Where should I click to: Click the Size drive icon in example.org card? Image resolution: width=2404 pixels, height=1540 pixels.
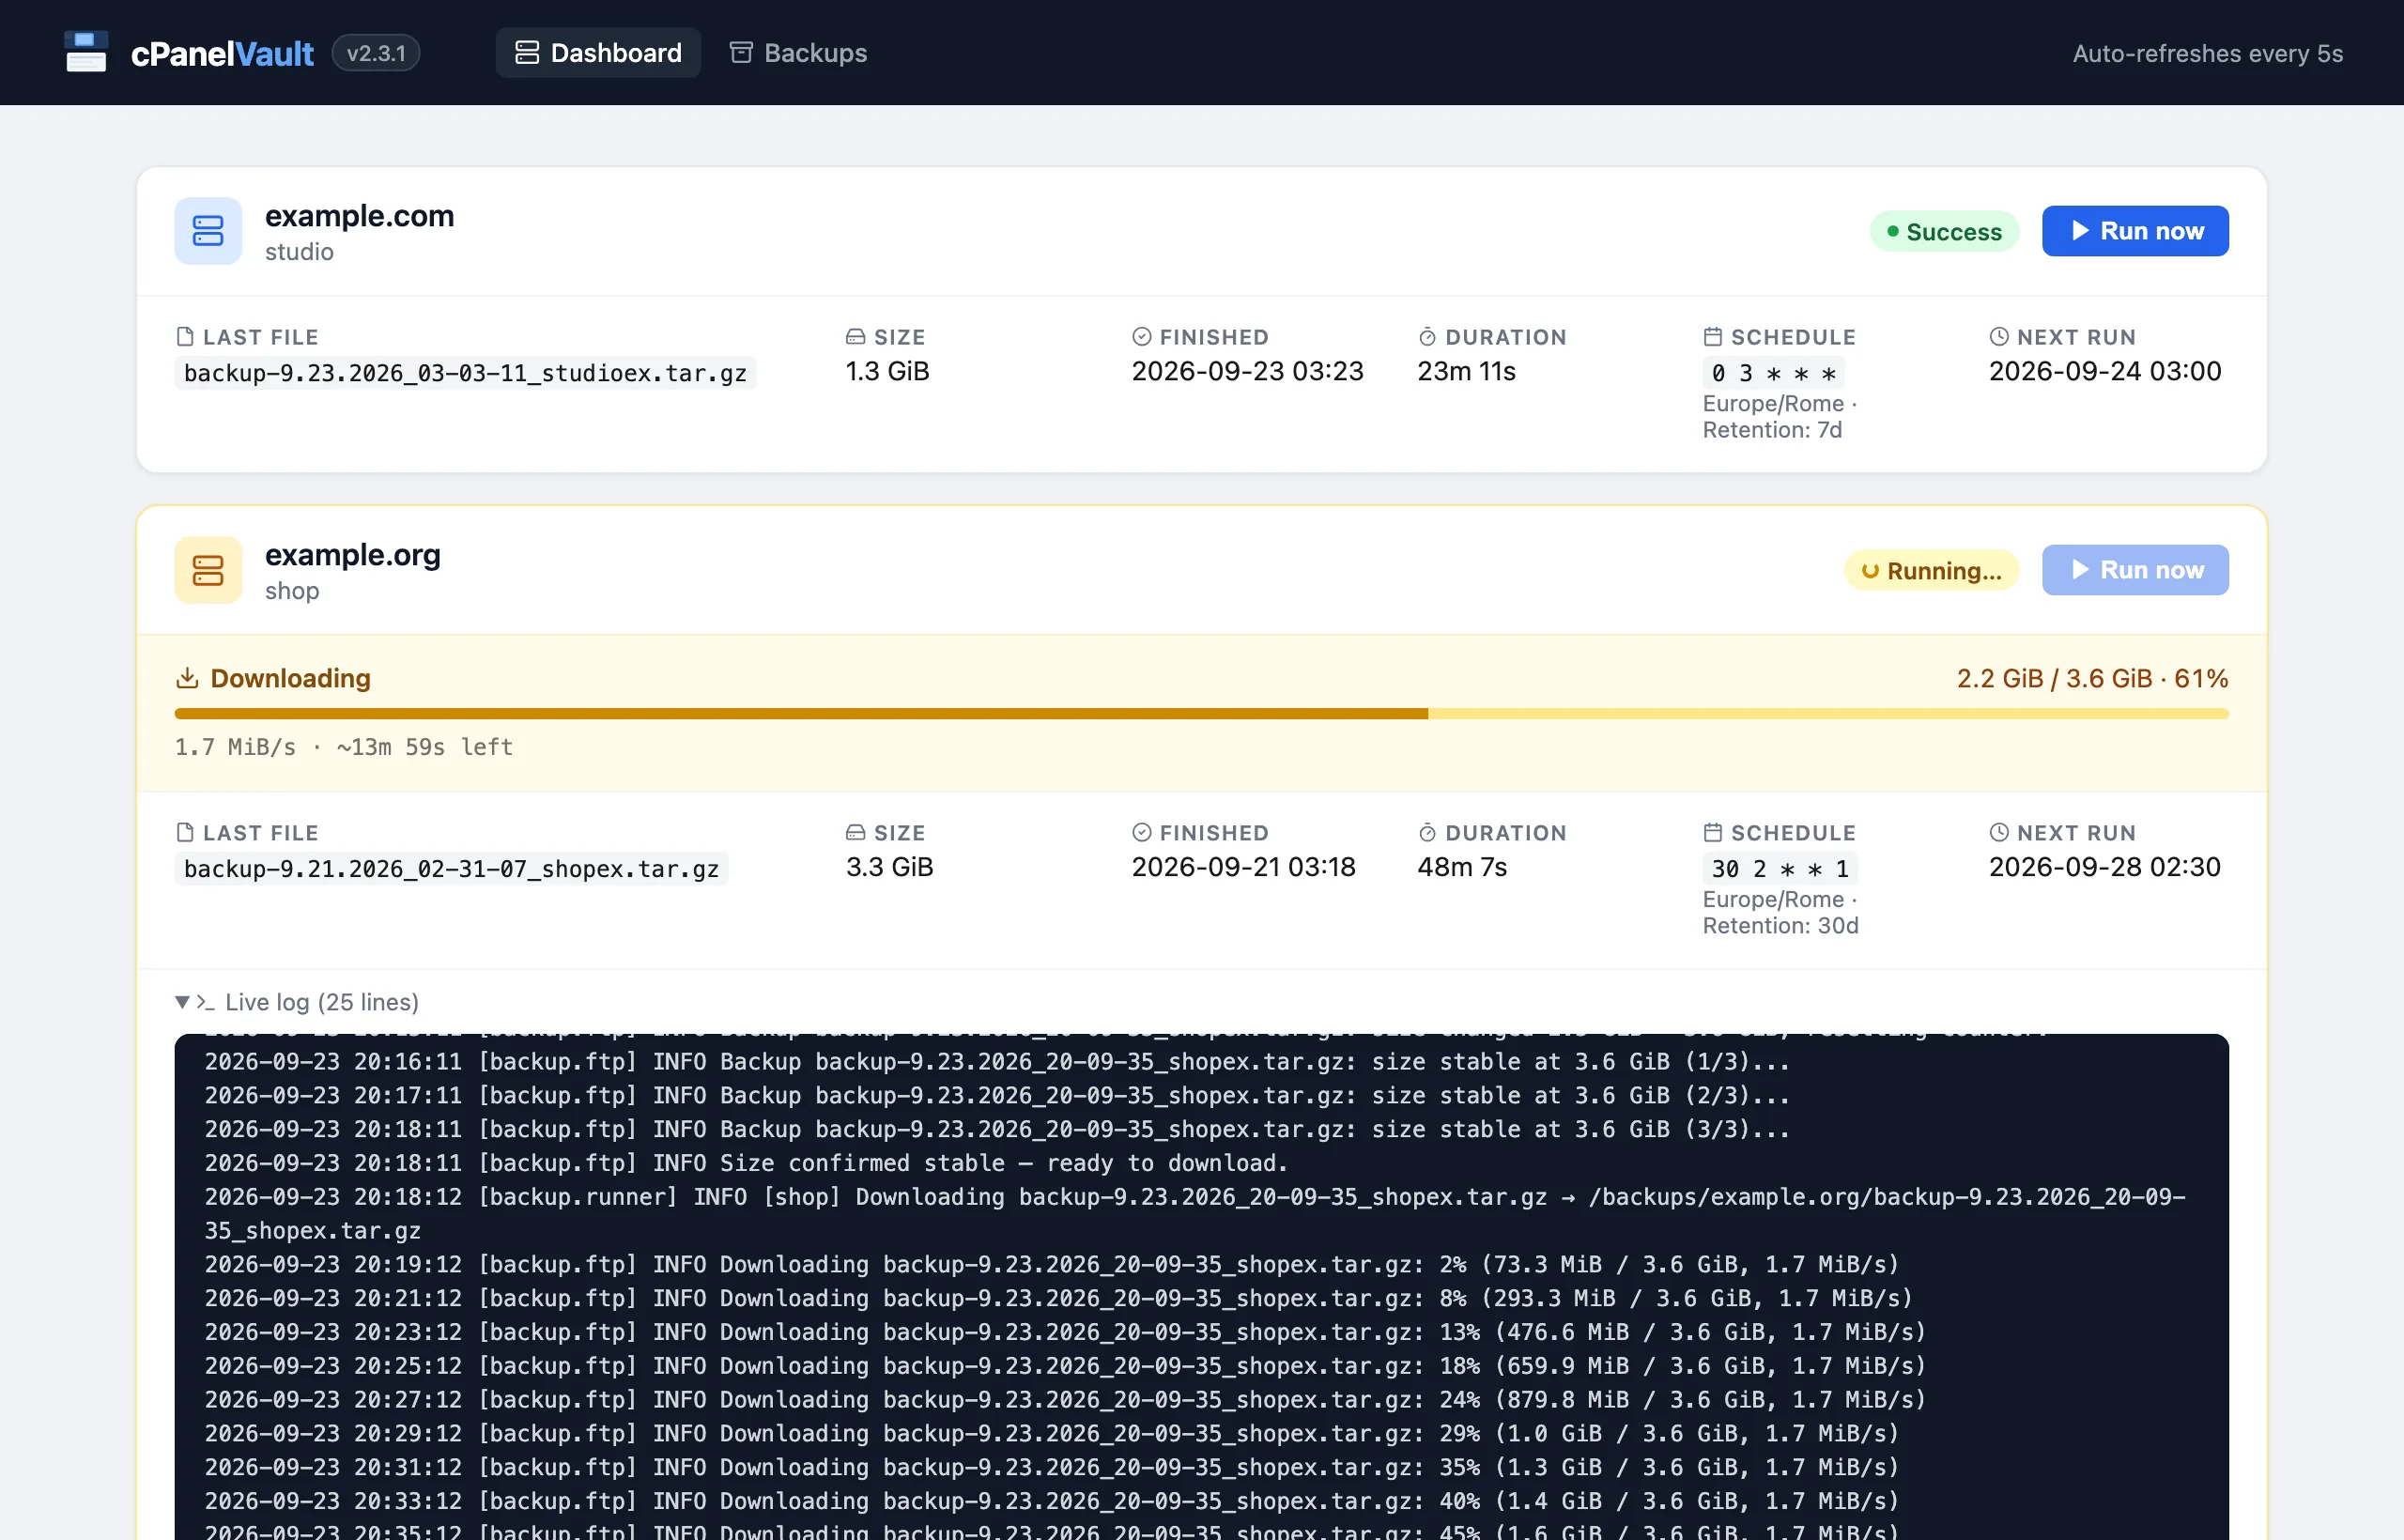[x=856, y=833]
